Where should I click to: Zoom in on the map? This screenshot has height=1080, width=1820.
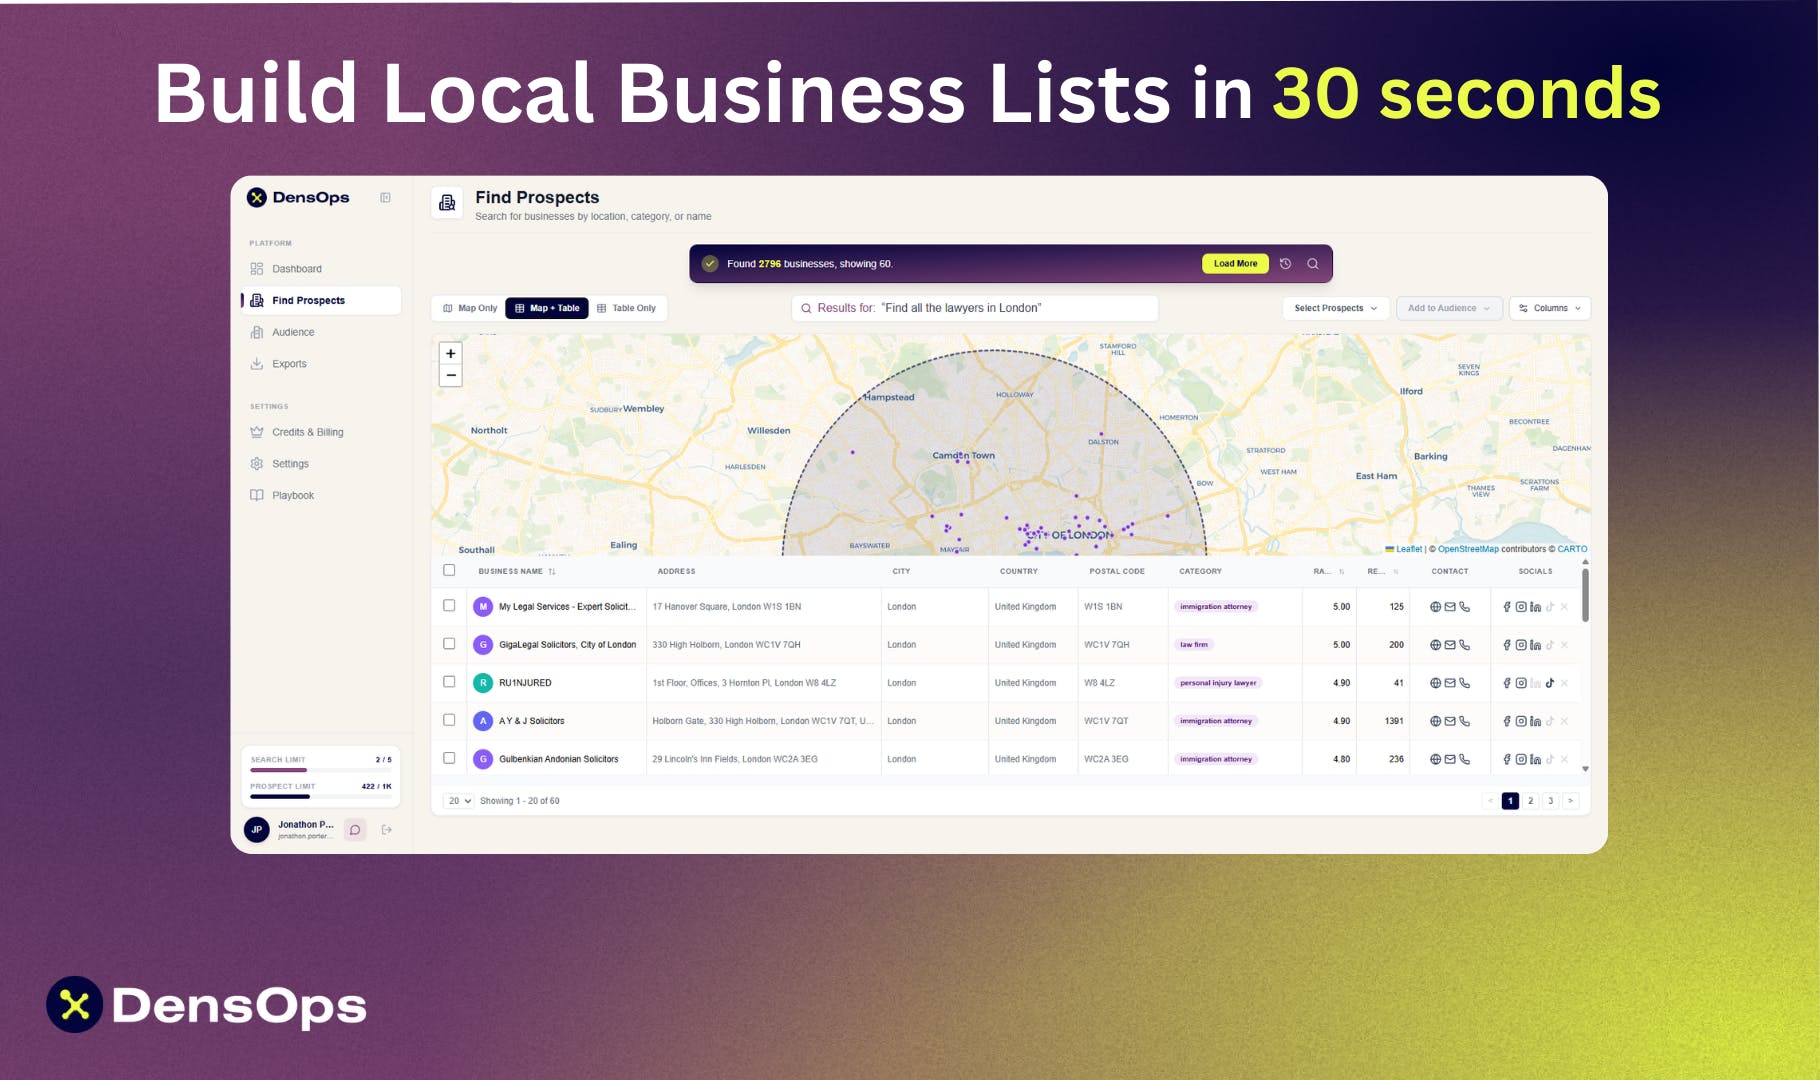(x=451, y=353)
